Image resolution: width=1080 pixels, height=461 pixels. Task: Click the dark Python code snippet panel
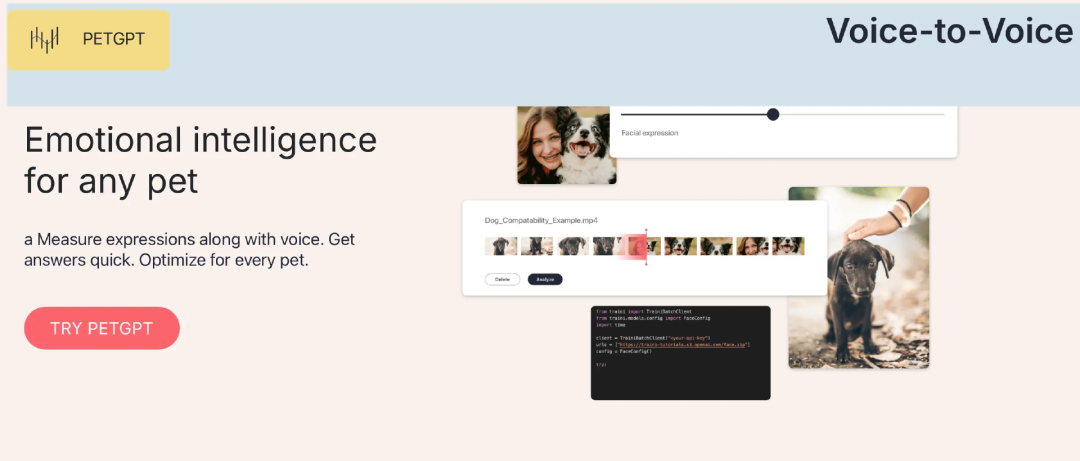tap(681, 353)
